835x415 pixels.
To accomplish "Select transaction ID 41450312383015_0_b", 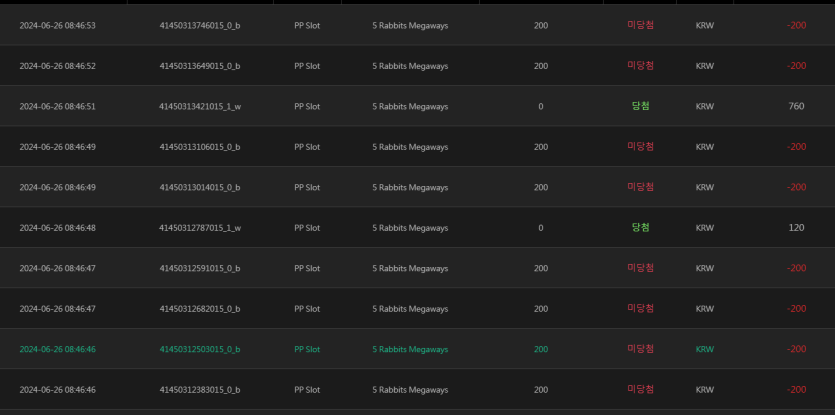I will (200, 390).
